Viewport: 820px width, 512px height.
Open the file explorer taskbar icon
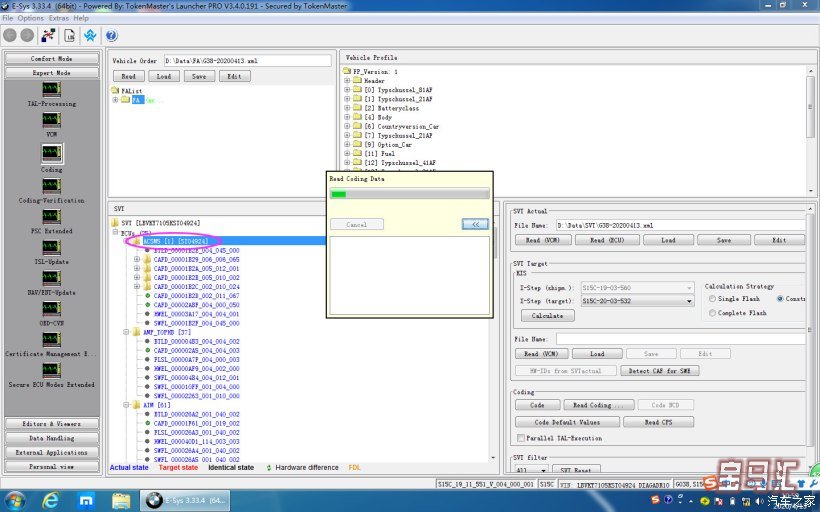(121, 501)
